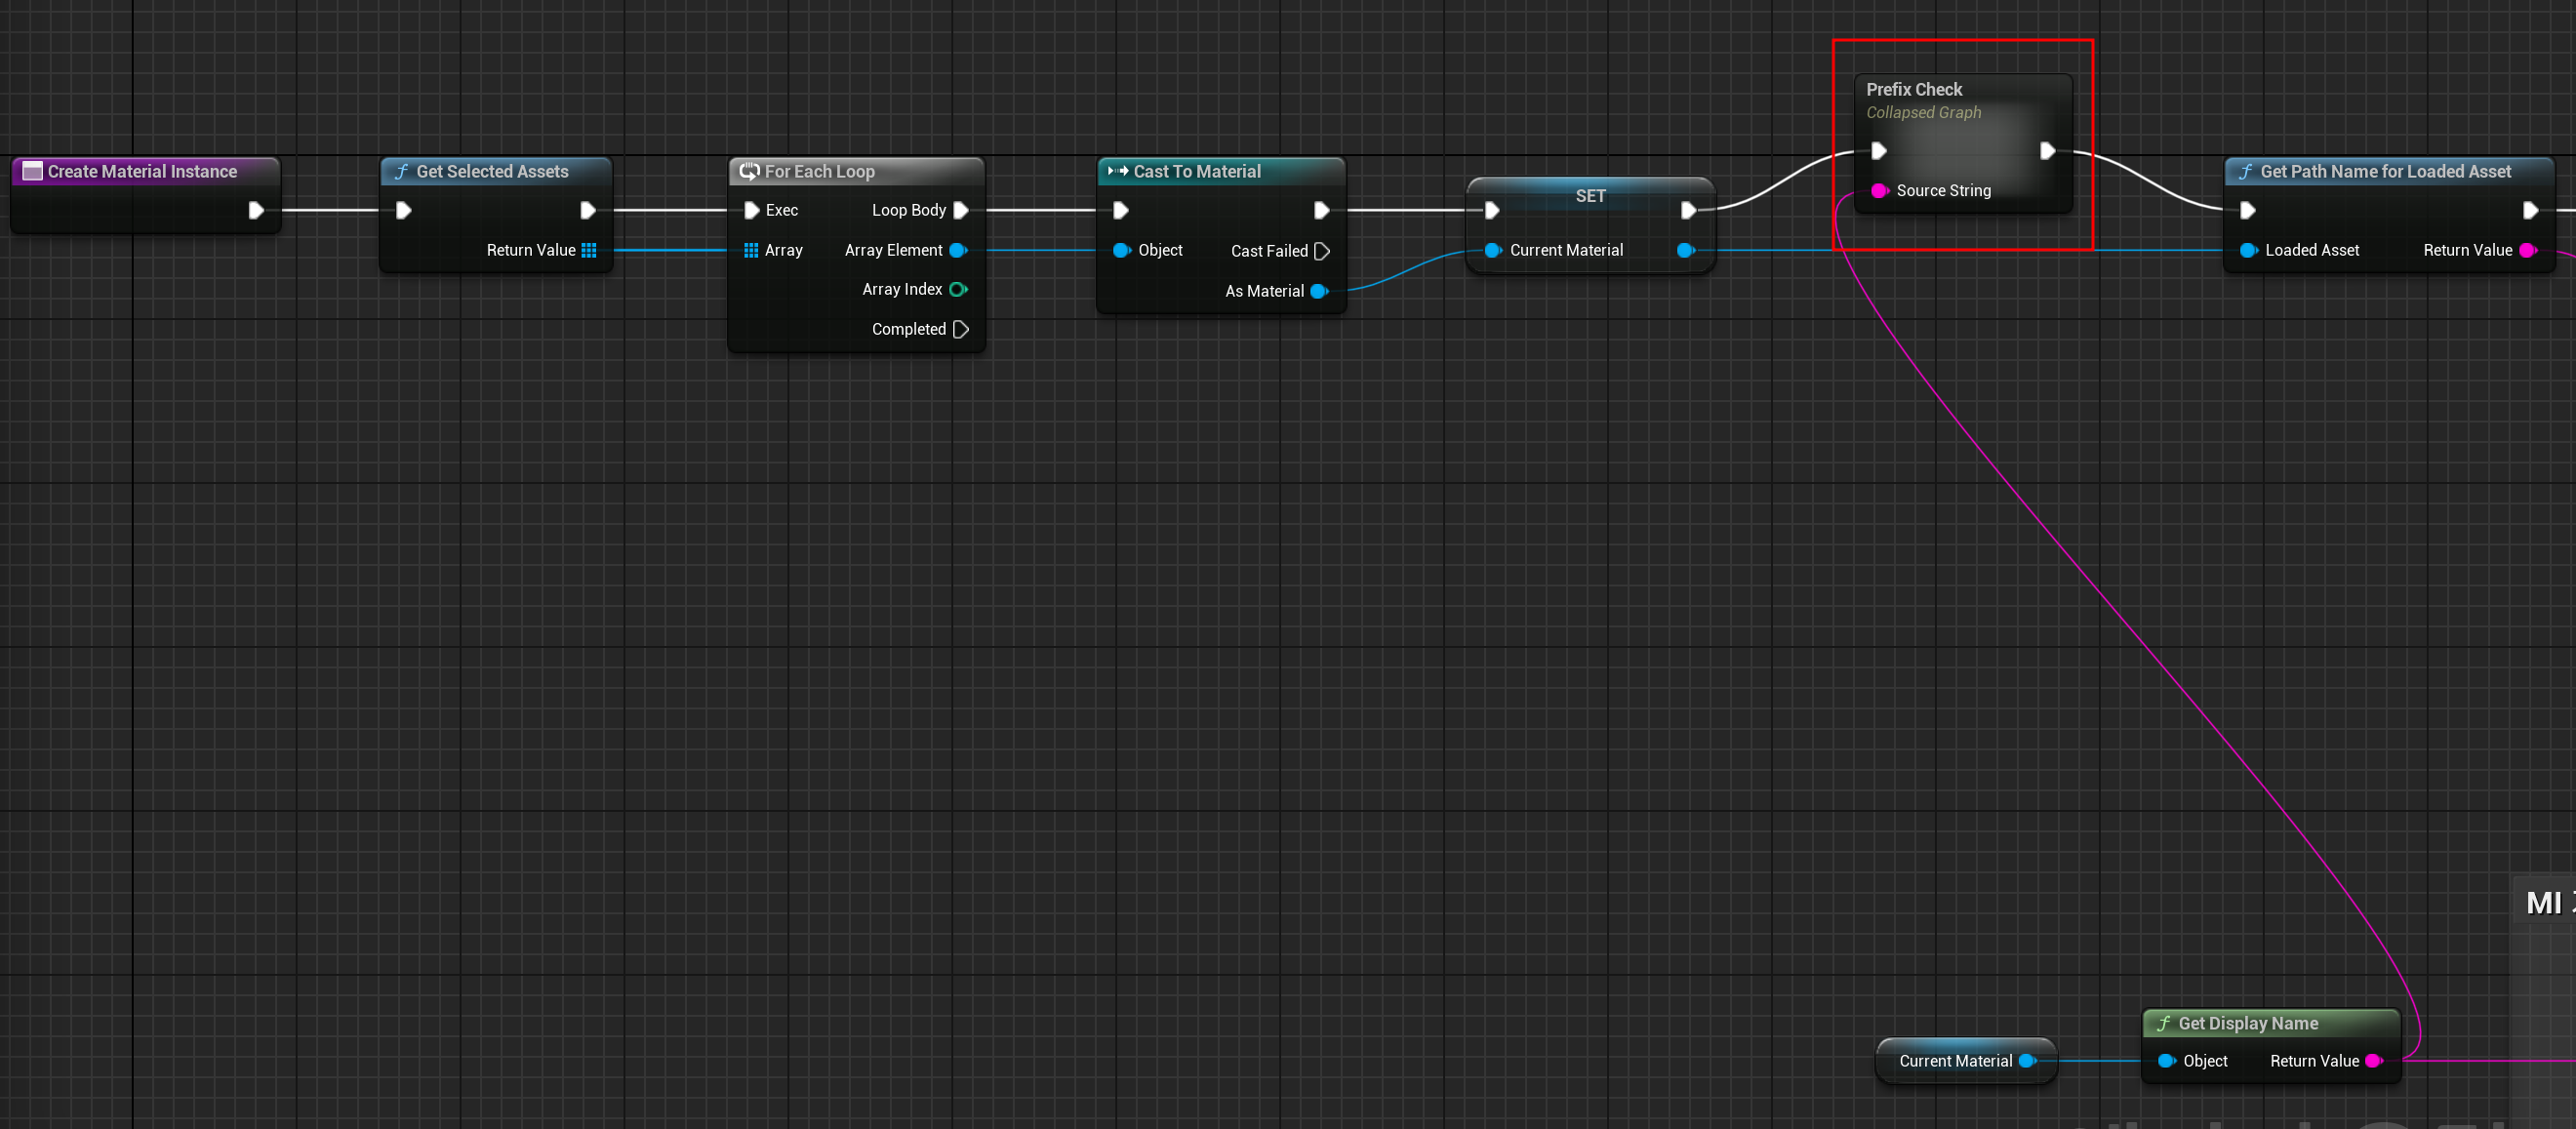Click the Object input pin on Cast To Material

pos(1121,250)
